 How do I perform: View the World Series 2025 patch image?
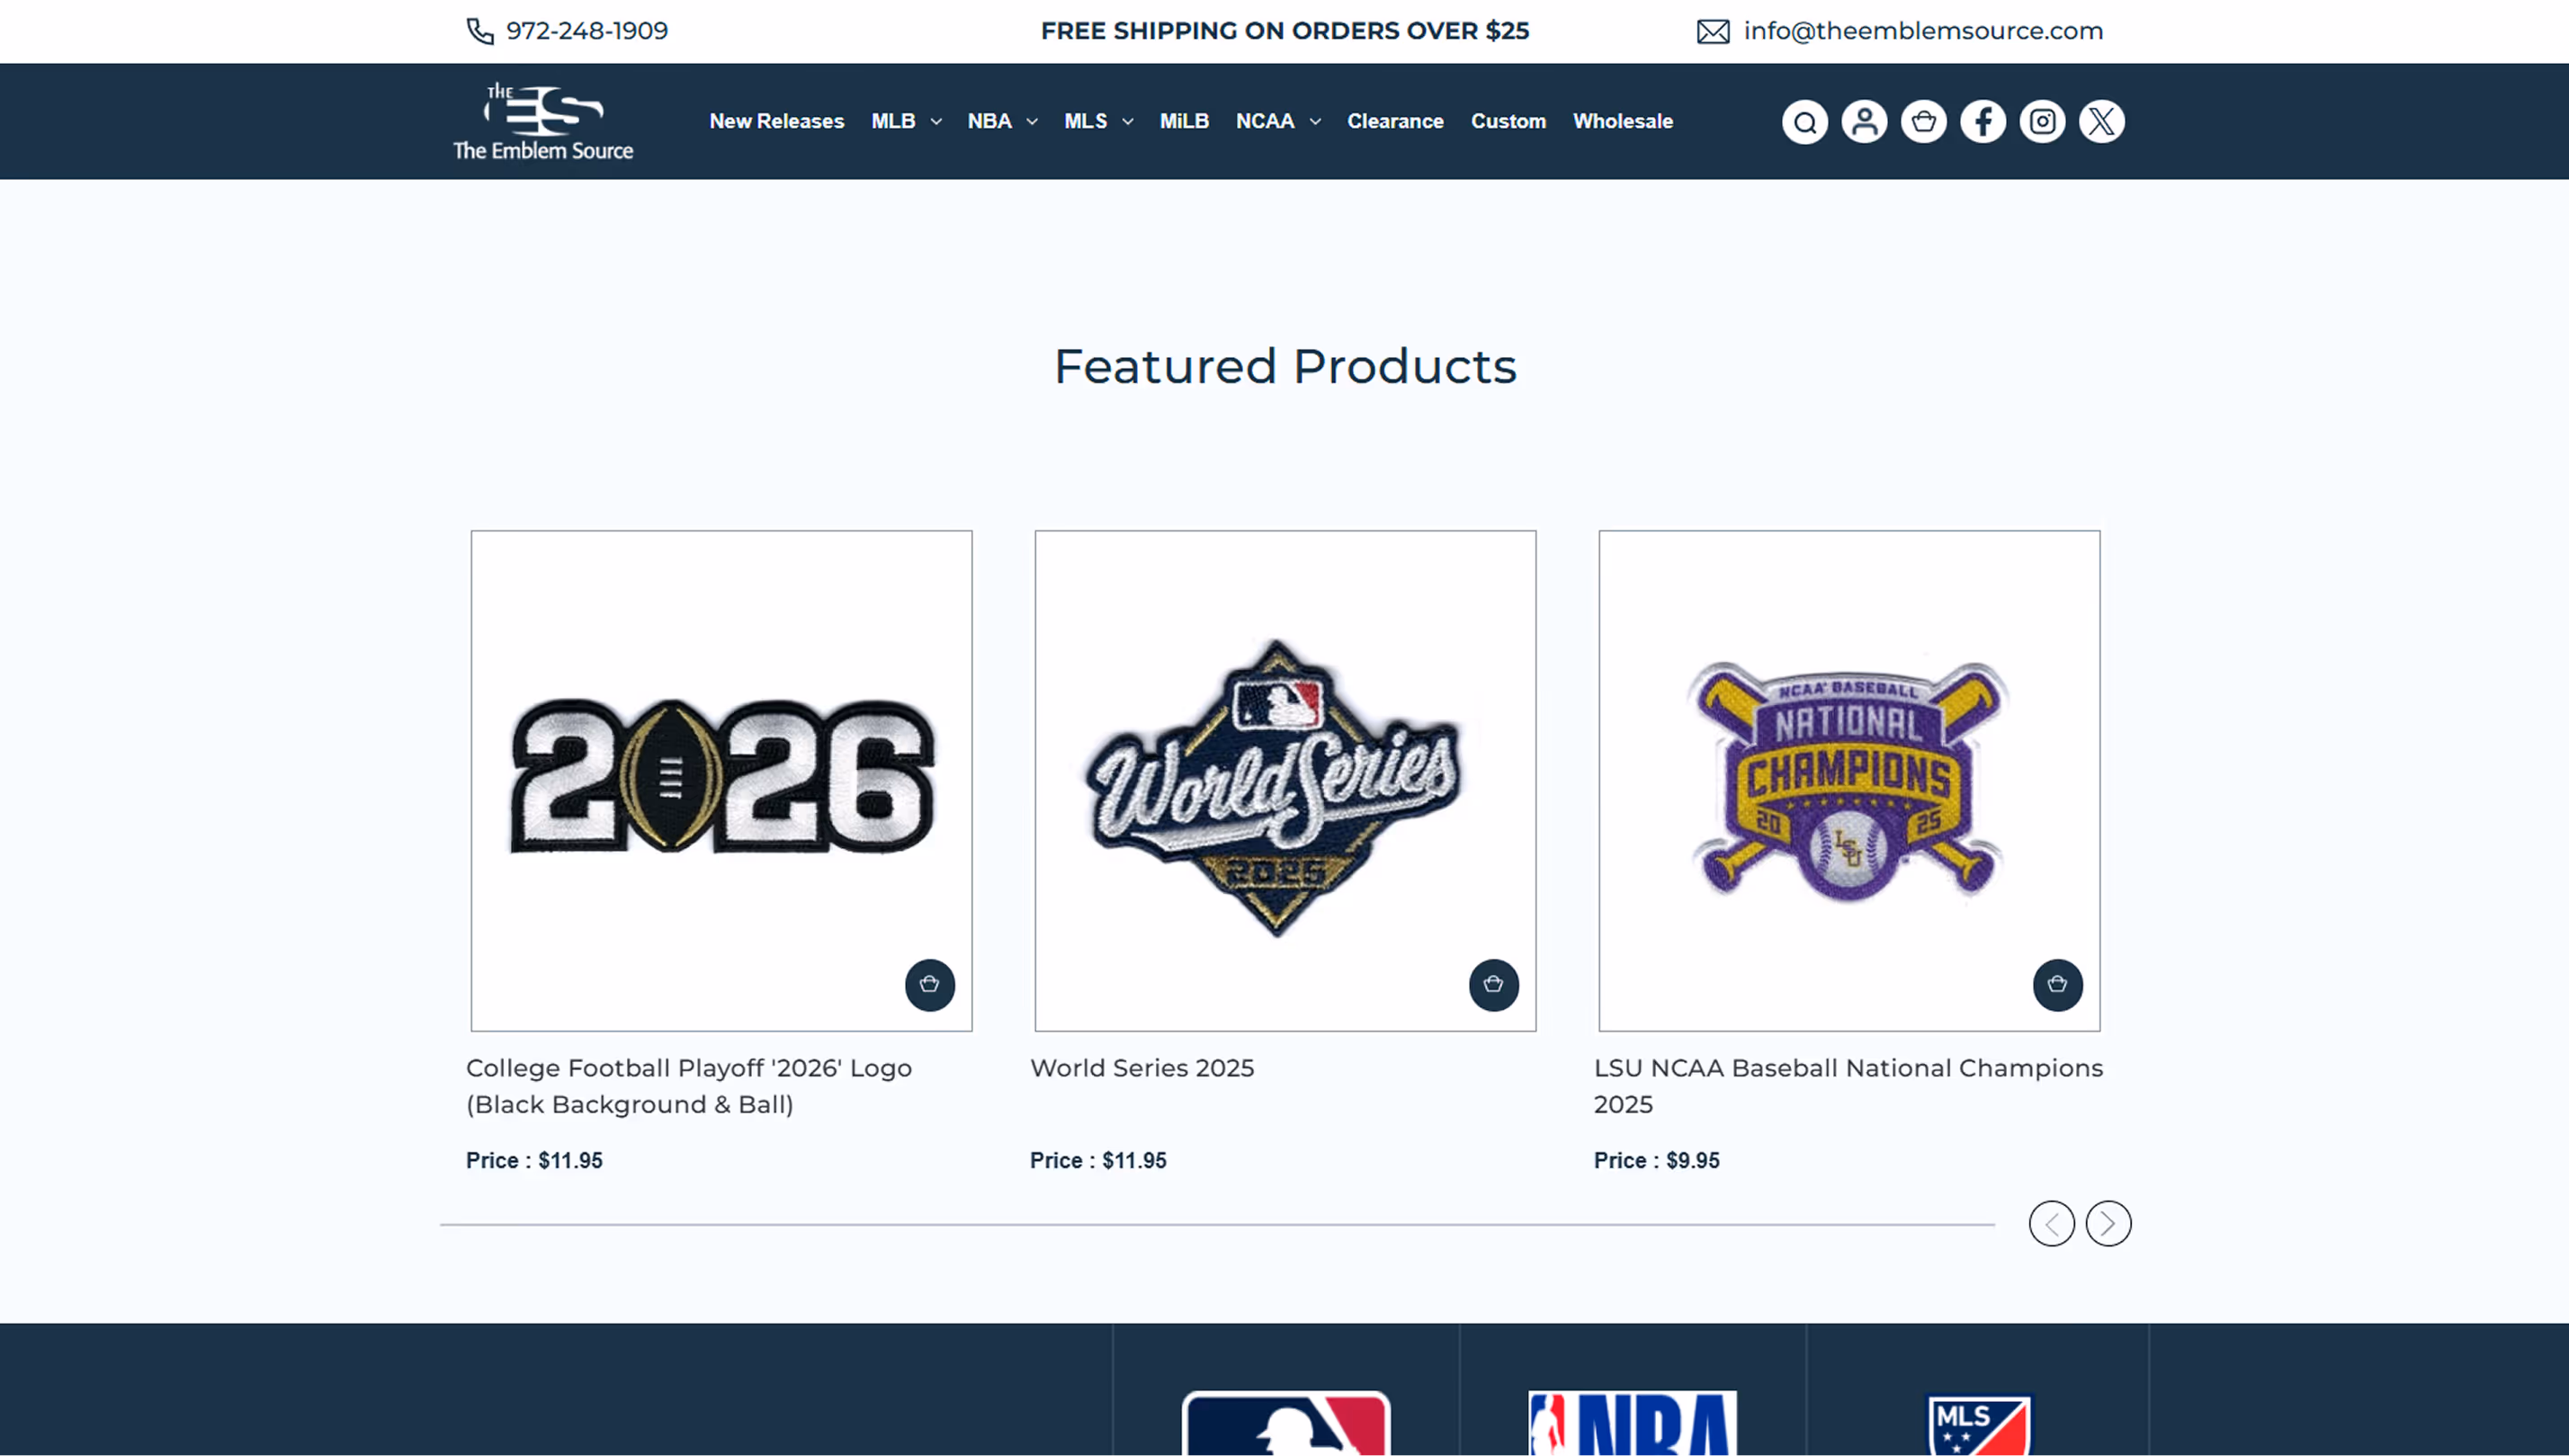[x=1285, y=780]
